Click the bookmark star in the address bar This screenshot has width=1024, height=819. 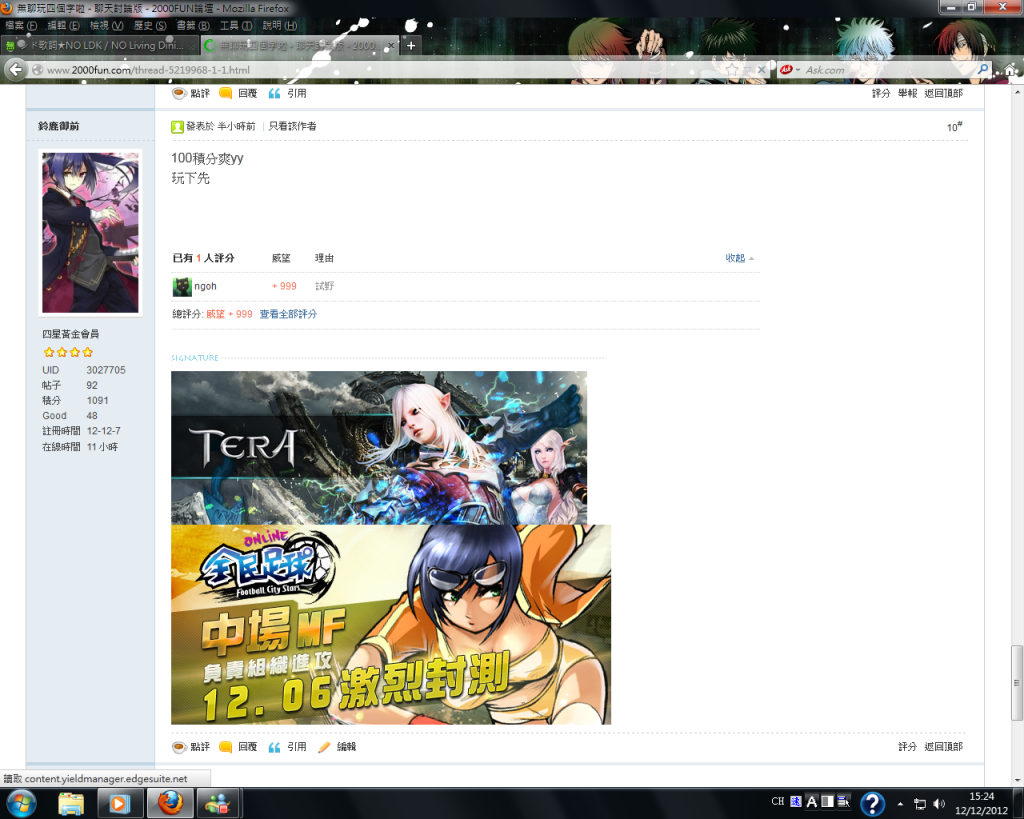733,70
